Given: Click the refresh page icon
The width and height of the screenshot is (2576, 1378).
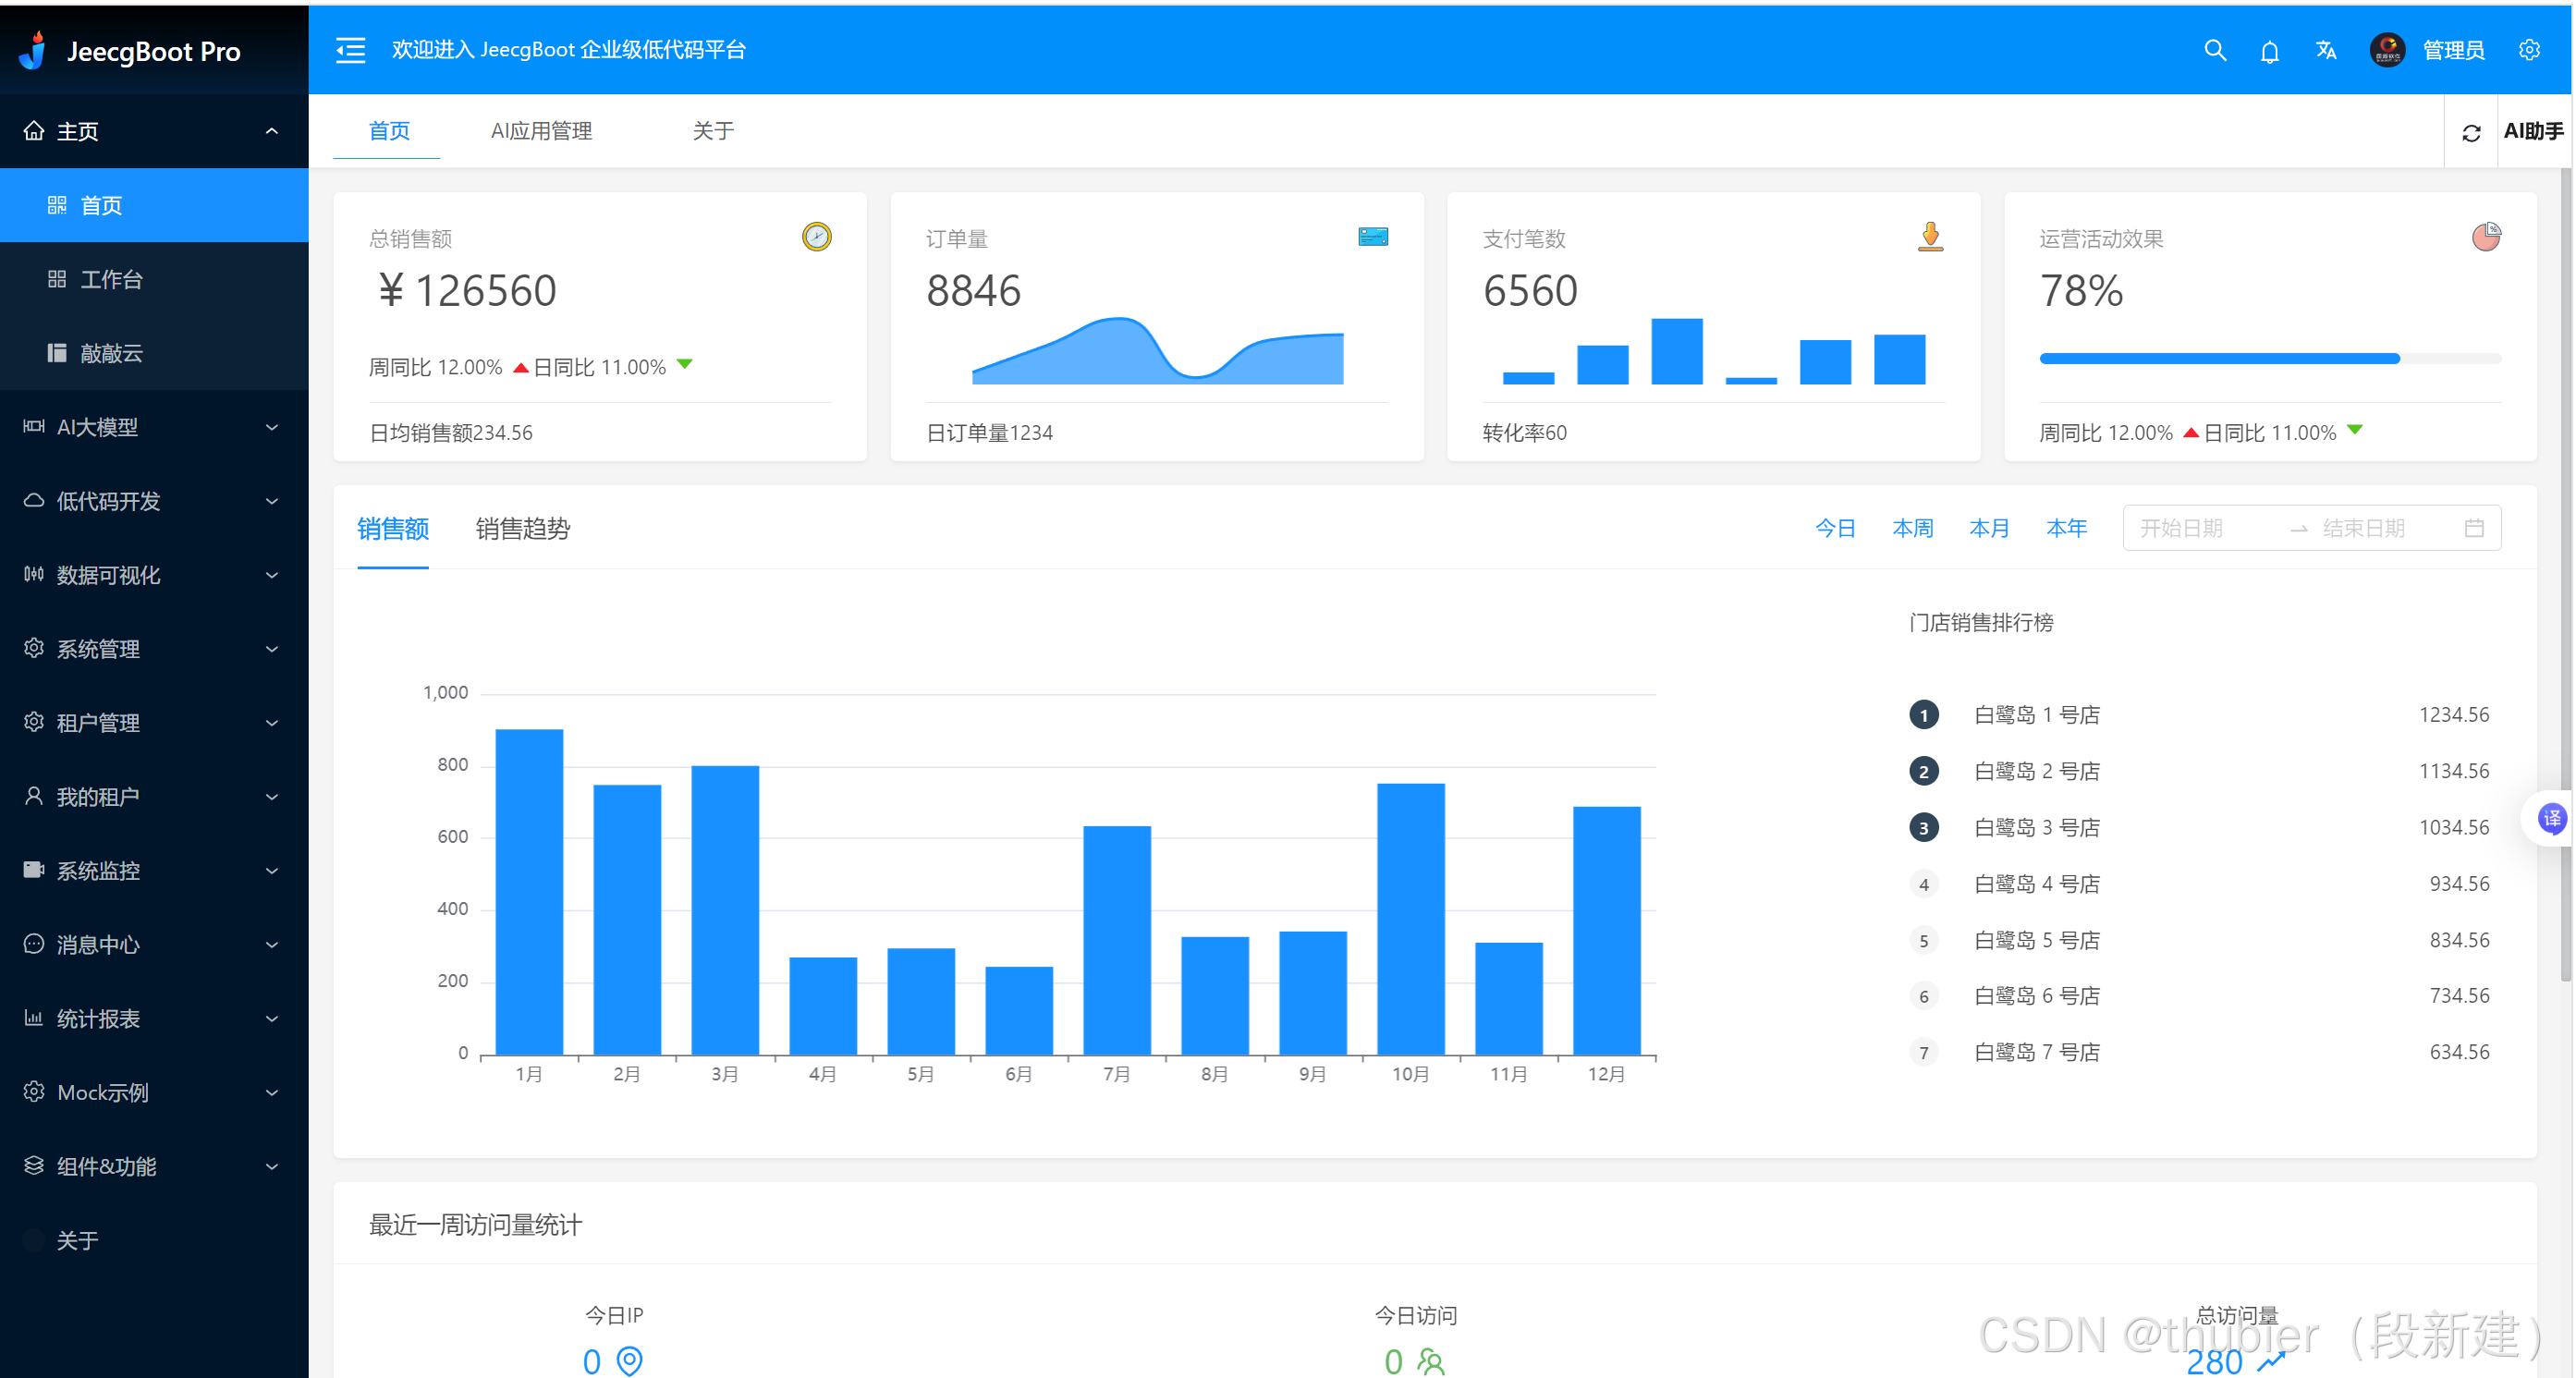Looking at the screenshot, I should click(x=2471, y=132).
